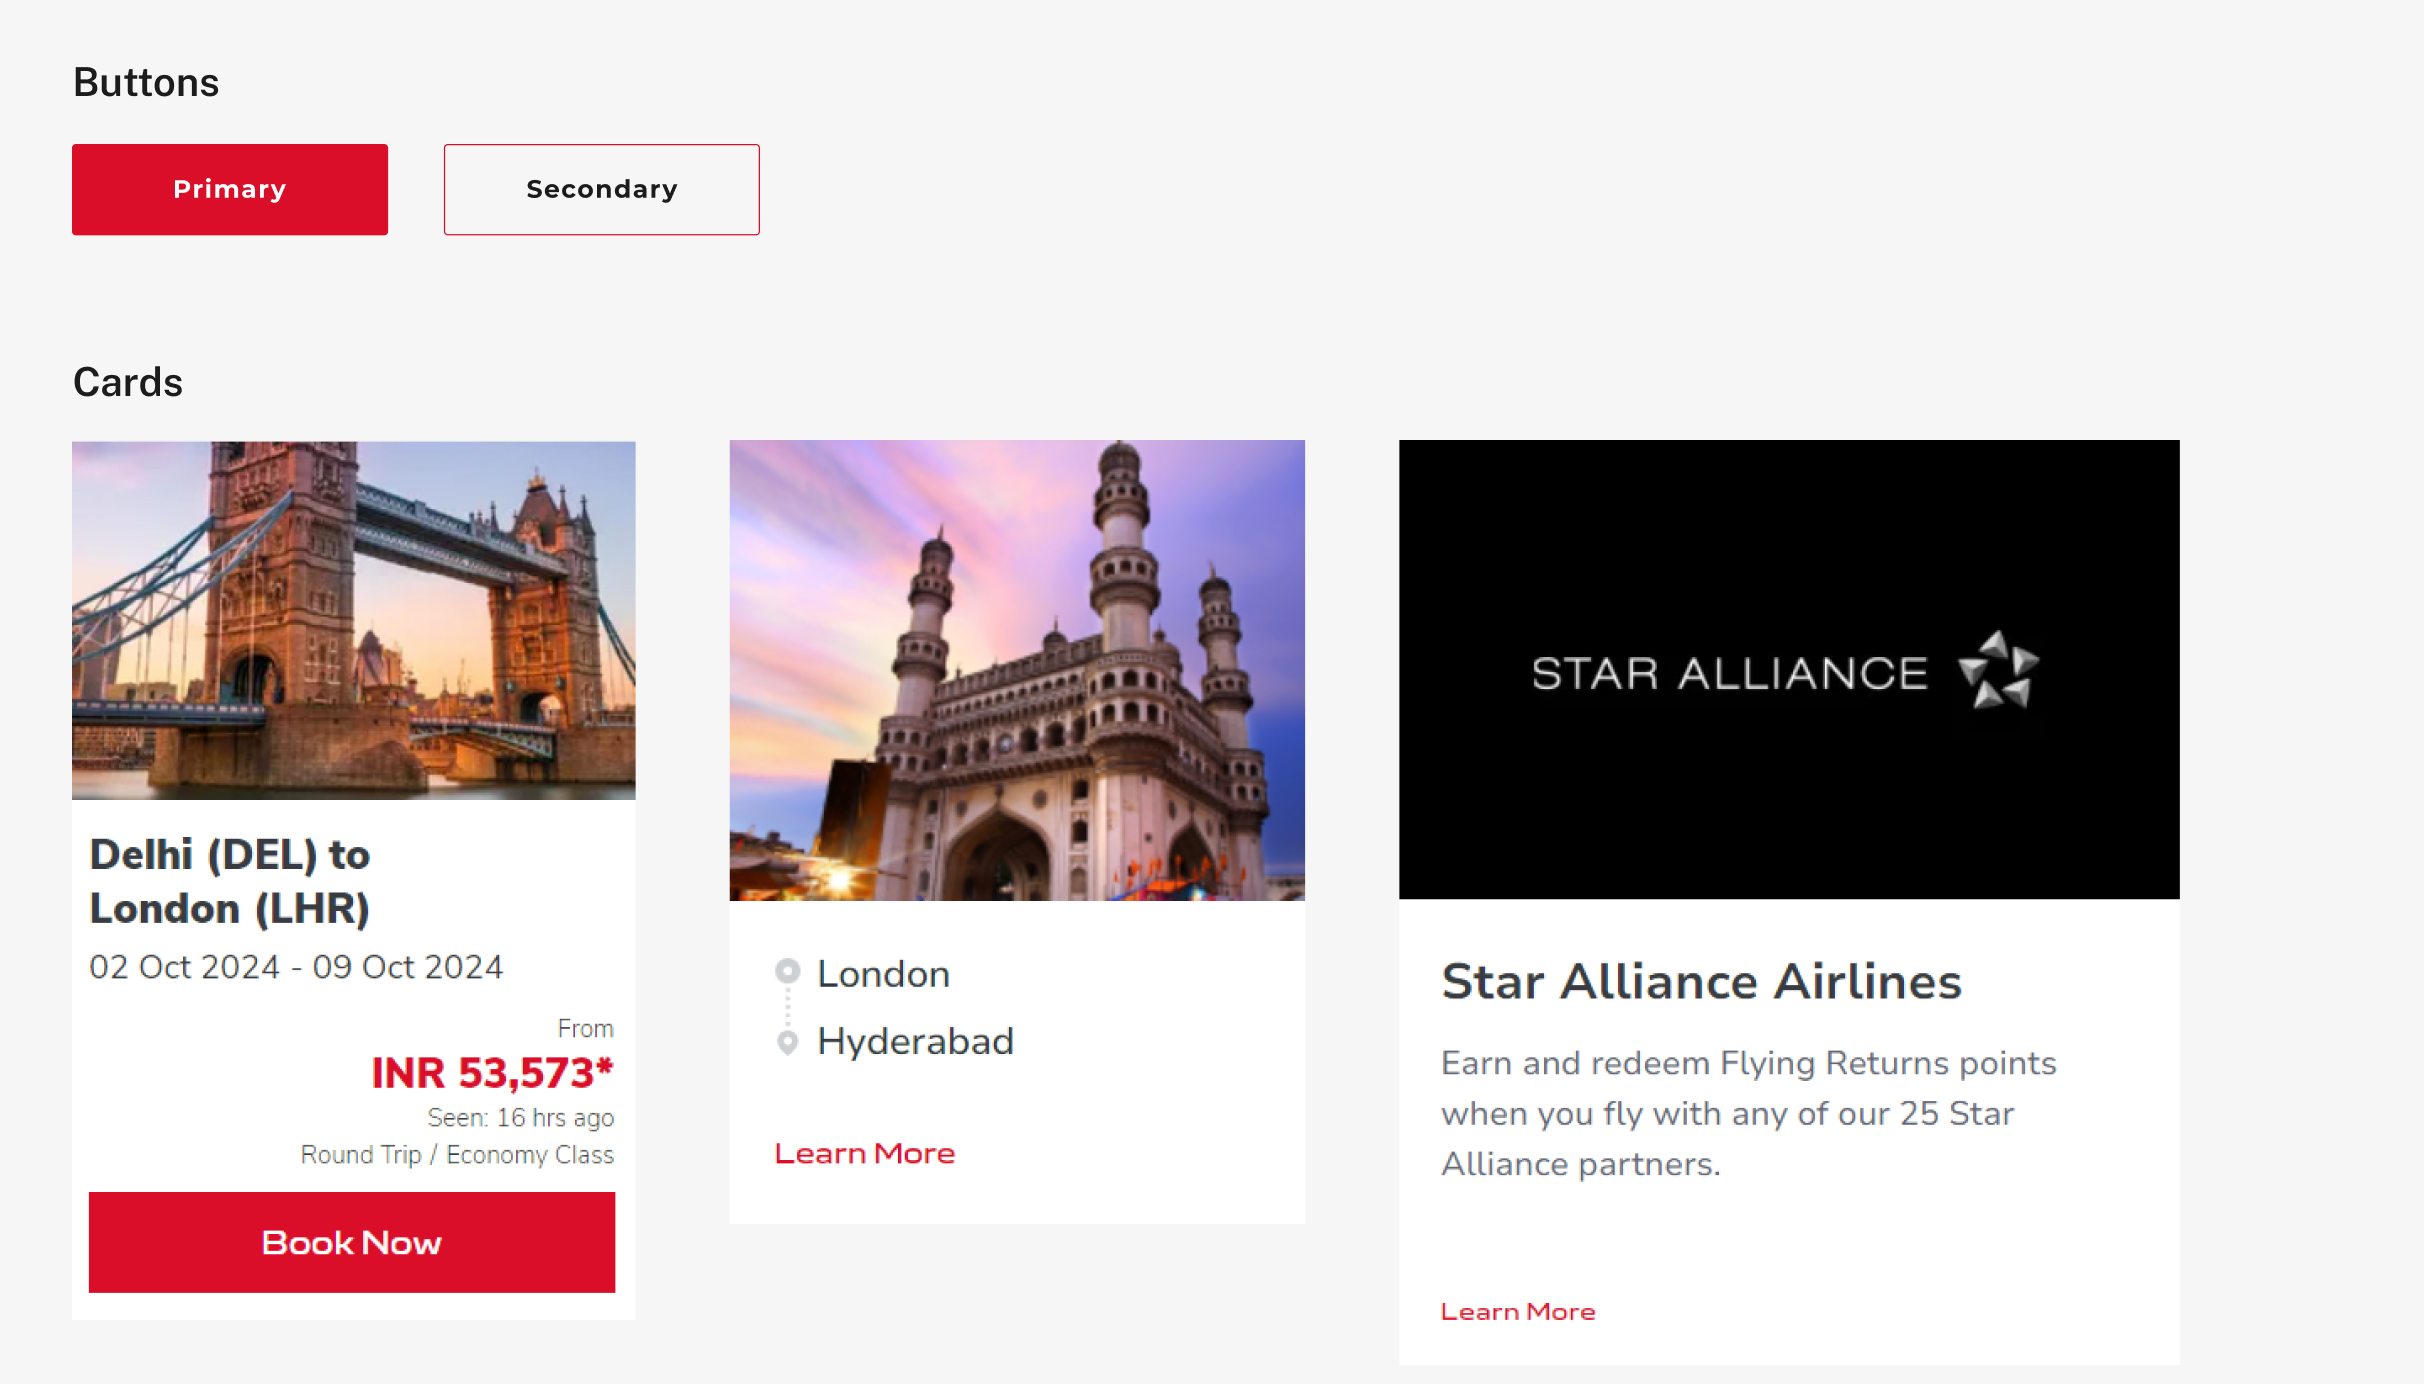Image resolution: width=2424 pixels, height=1384 pixels.
Task: Open Learn More under London Hyderabad card
Action: pos(865,1154)
